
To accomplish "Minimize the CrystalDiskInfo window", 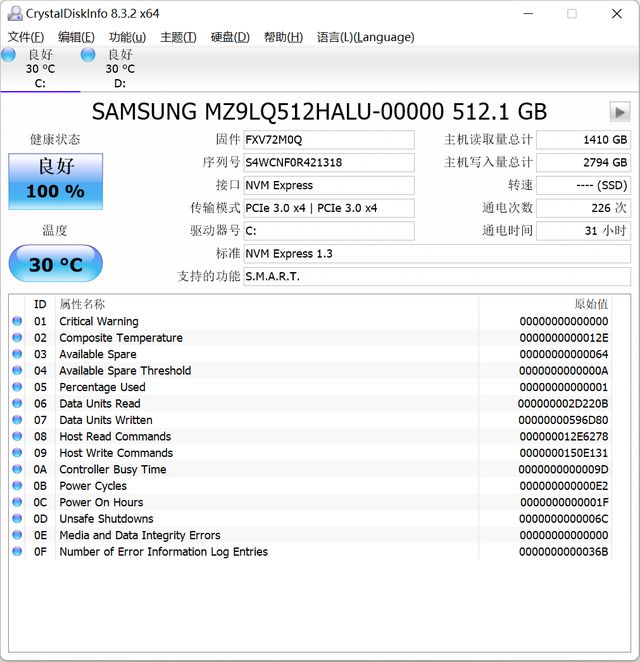I will 529,14.
